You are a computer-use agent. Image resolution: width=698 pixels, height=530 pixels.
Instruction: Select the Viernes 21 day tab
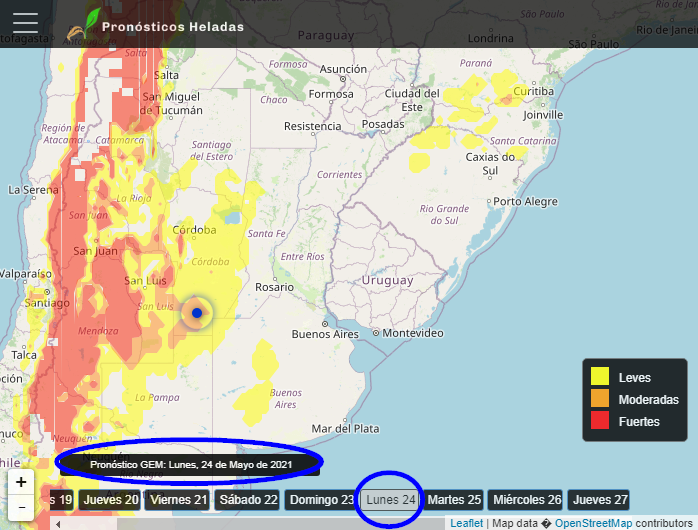[x=179, y=500]
